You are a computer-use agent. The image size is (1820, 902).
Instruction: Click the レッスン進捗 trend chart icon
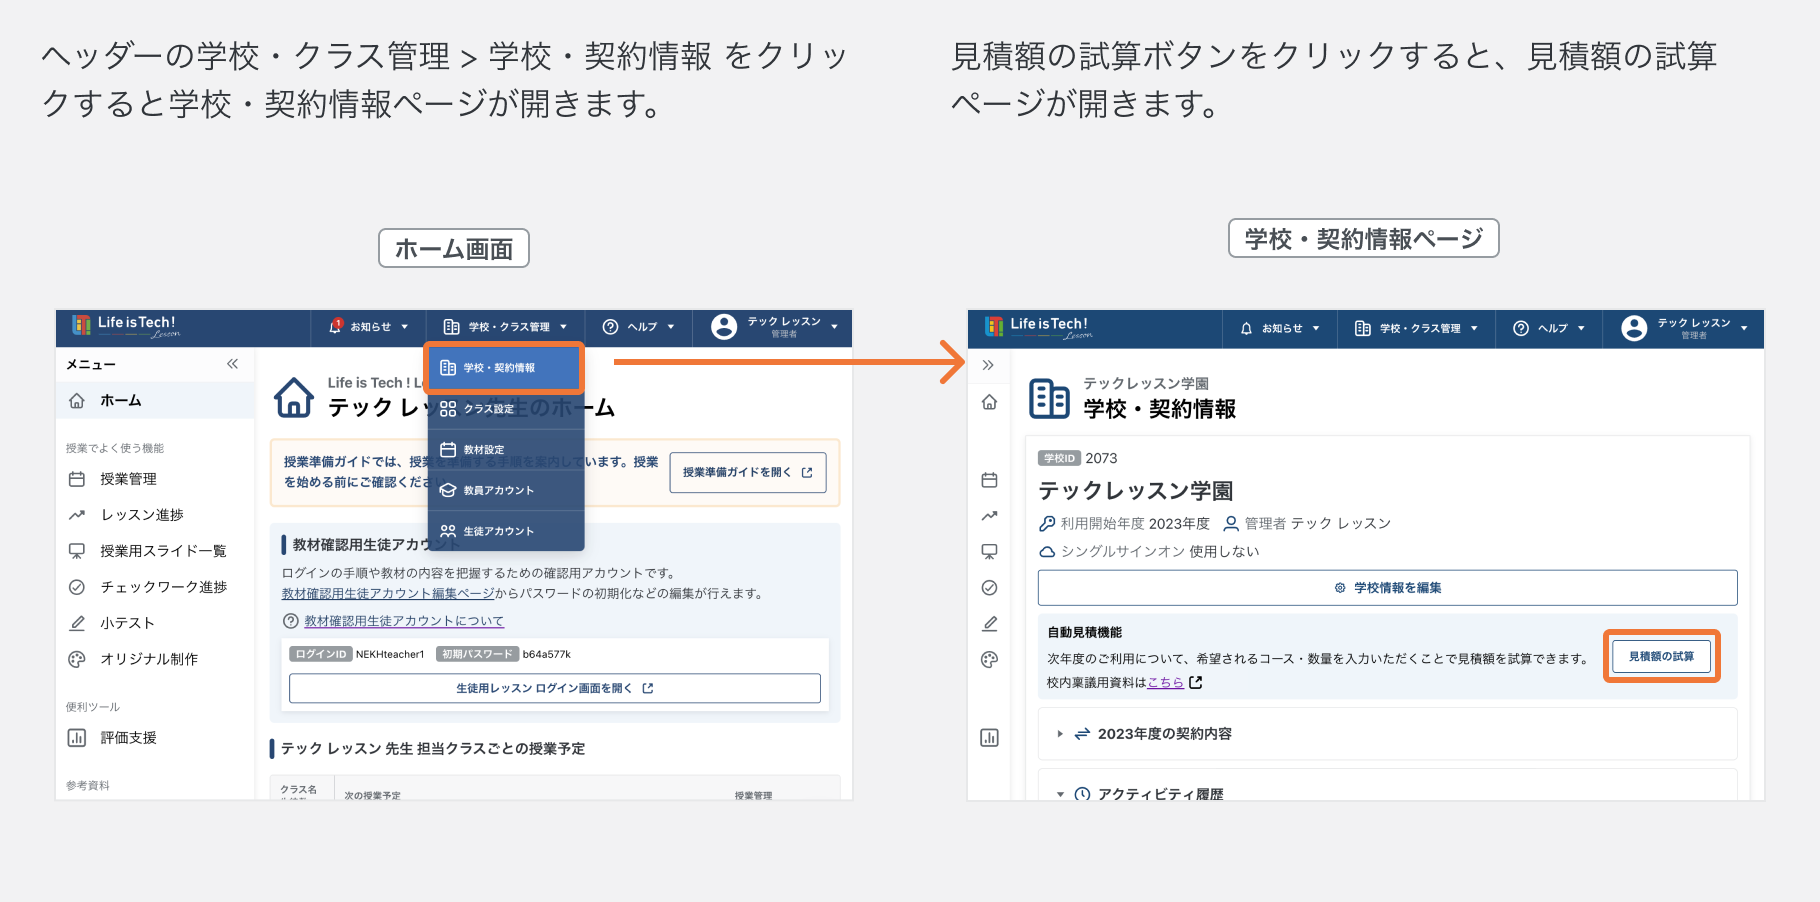coord(78,514)
